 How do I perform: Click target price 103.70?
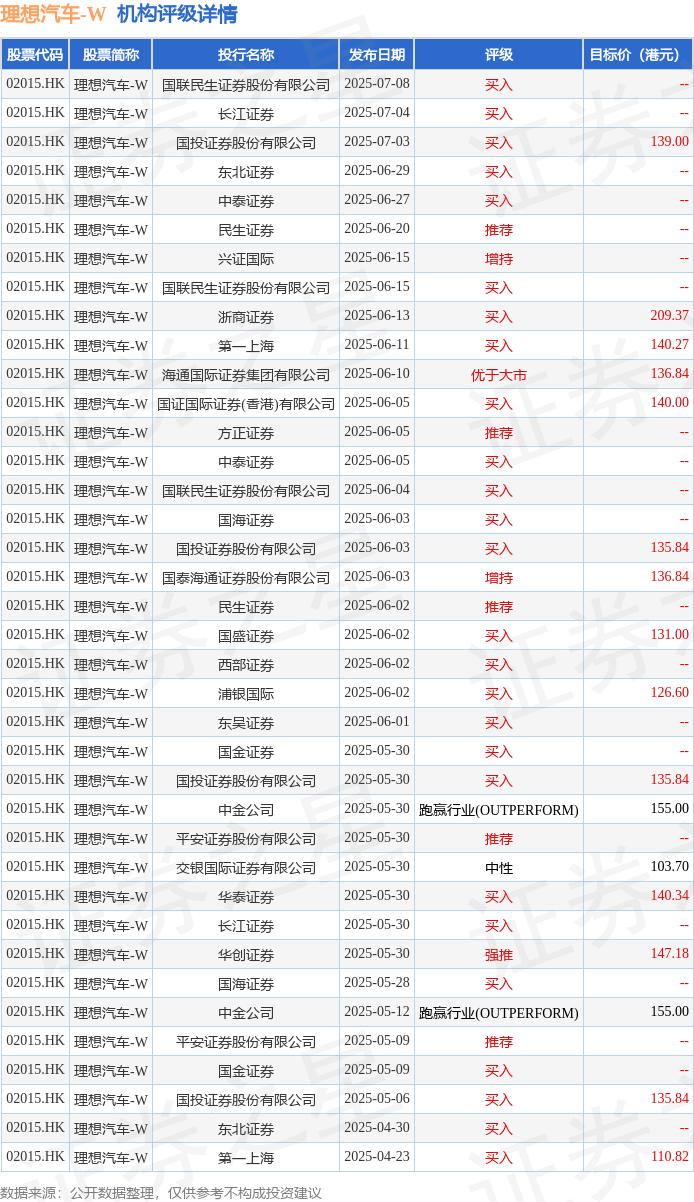tap(669, 867)
